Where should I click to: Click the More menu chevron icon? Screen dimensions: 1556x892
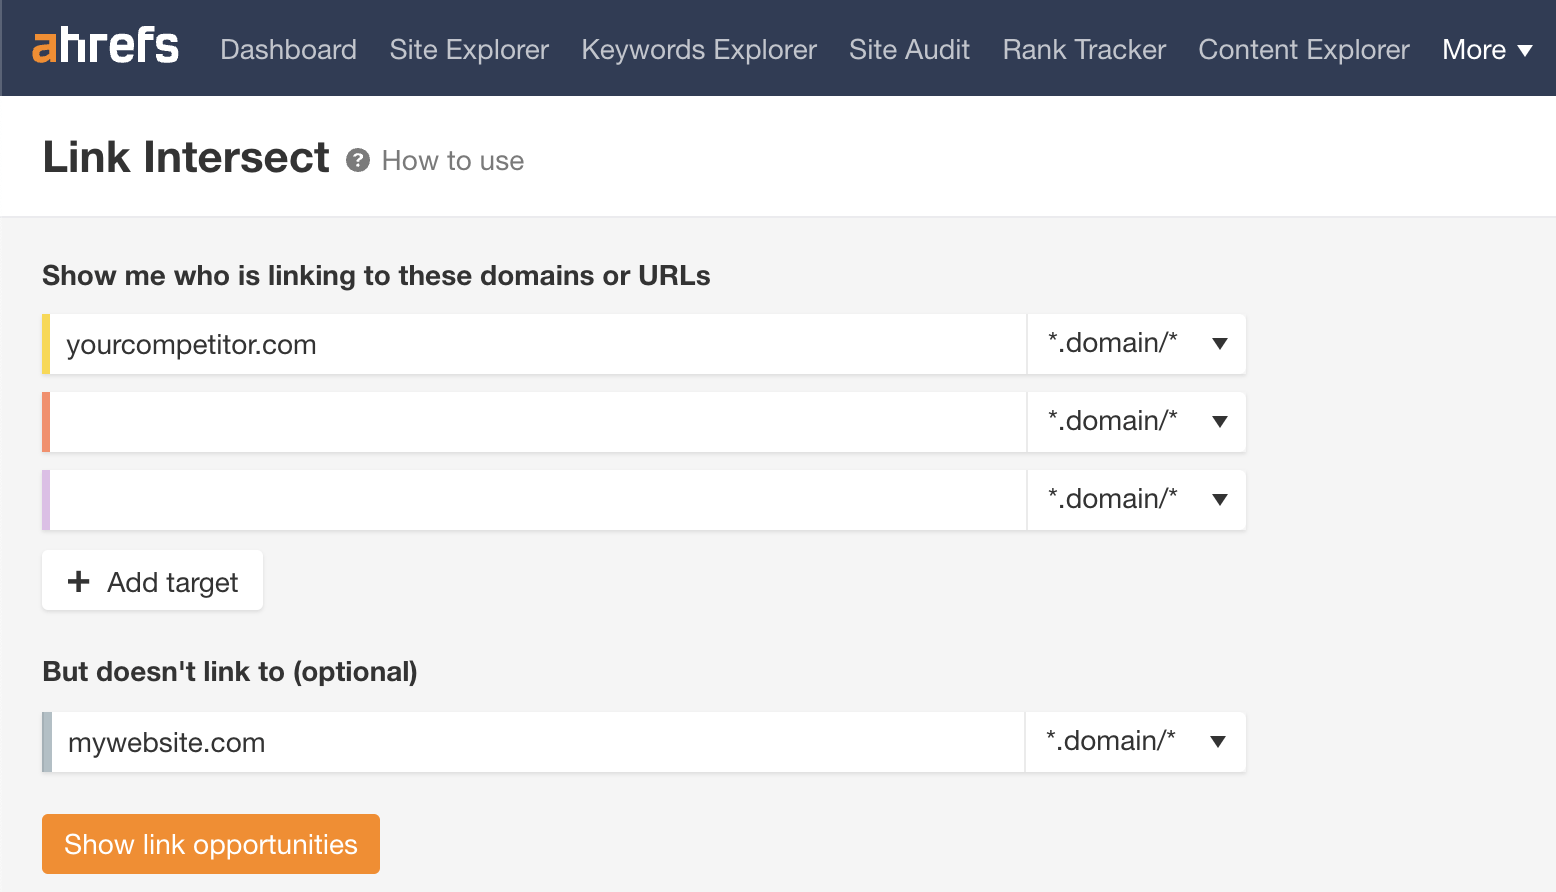1526,49
